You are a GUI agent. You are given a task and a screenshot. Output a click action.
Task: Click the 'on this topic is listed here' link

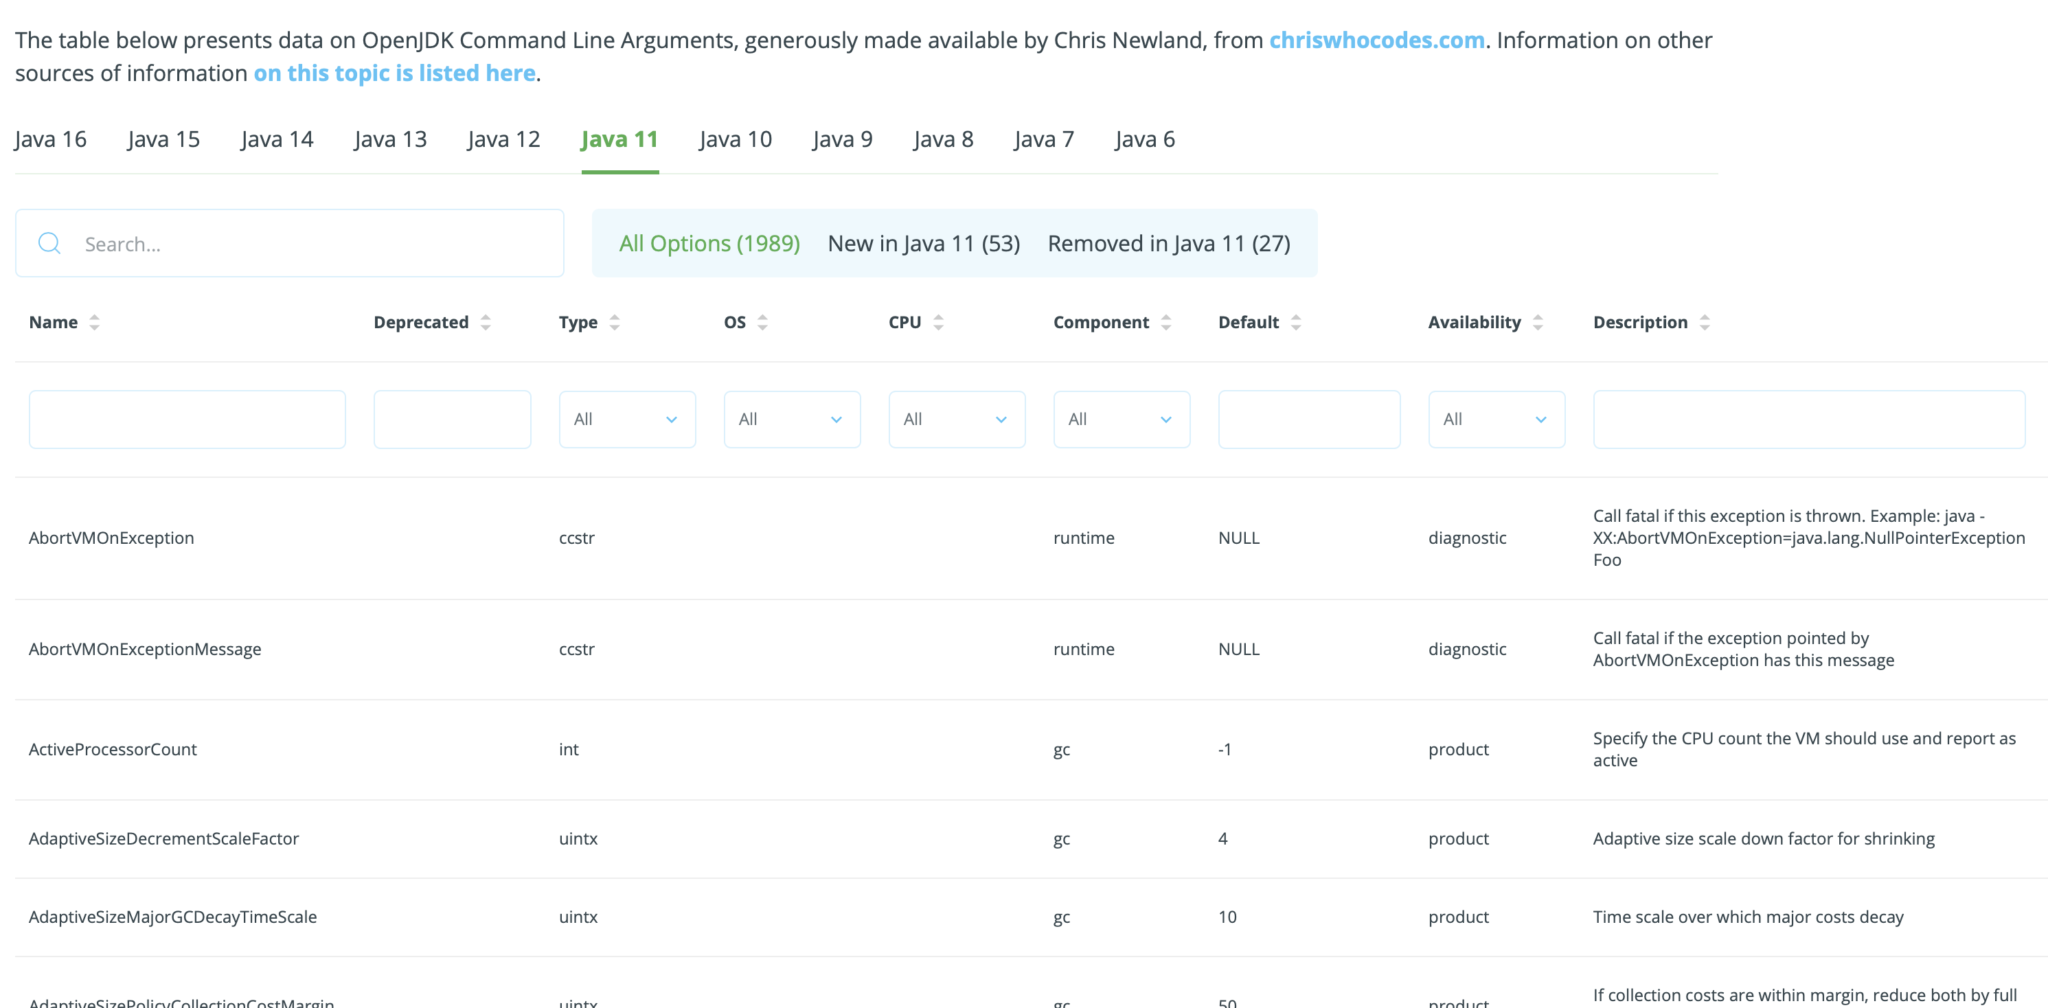pos(394,72)
